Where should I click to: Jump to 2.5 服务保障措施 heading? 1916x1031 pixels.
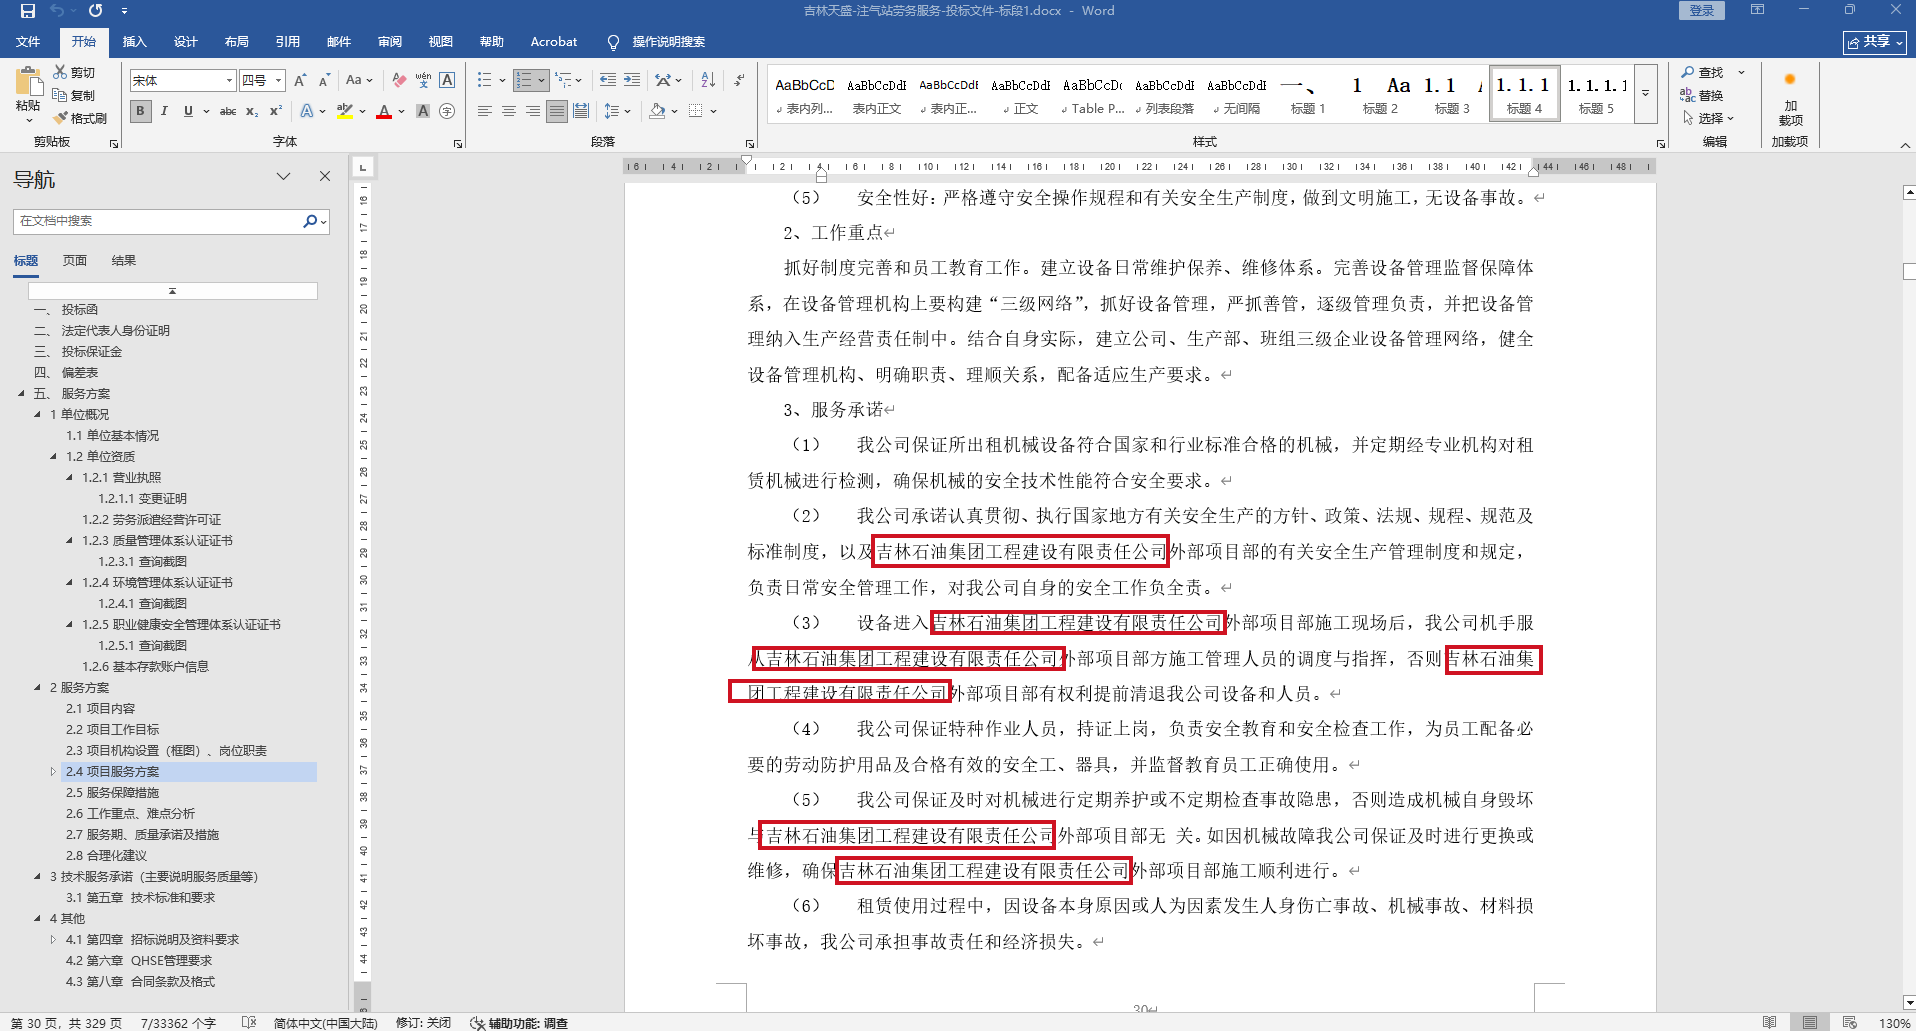tap(112, 792)
